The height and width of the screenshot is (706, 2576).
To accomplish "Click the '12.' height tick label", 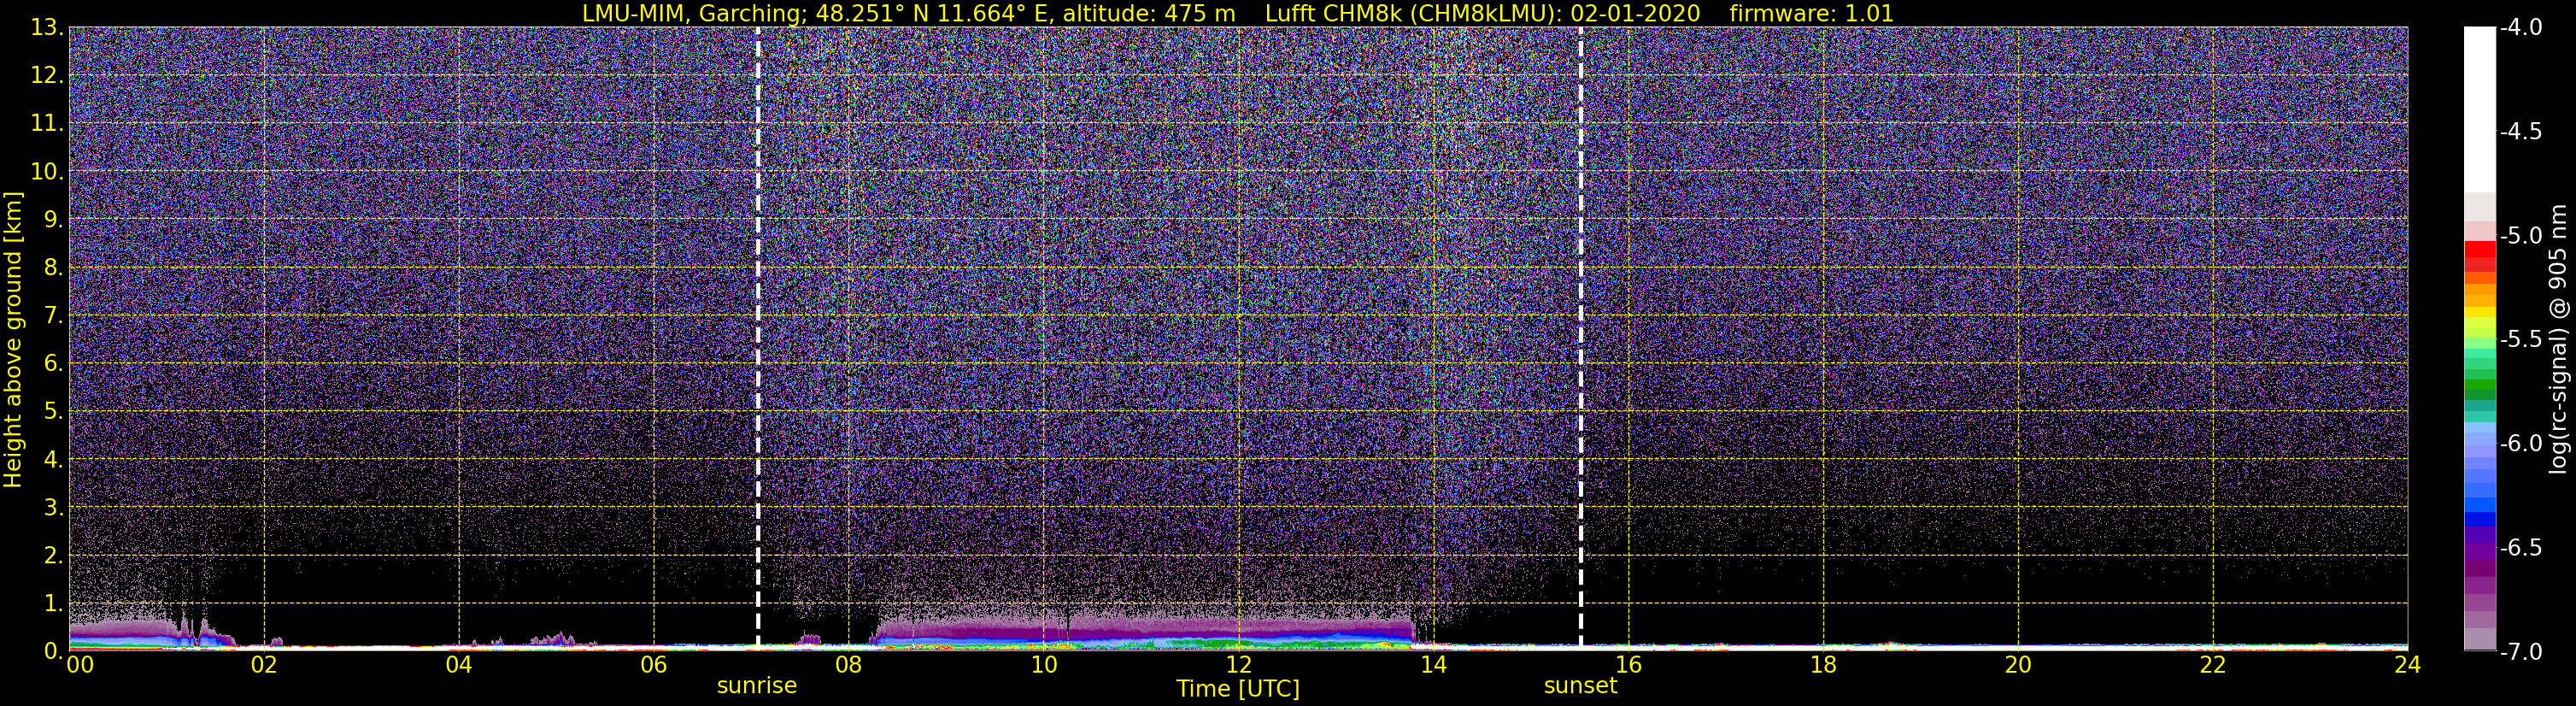I will (x=46, y=76).
